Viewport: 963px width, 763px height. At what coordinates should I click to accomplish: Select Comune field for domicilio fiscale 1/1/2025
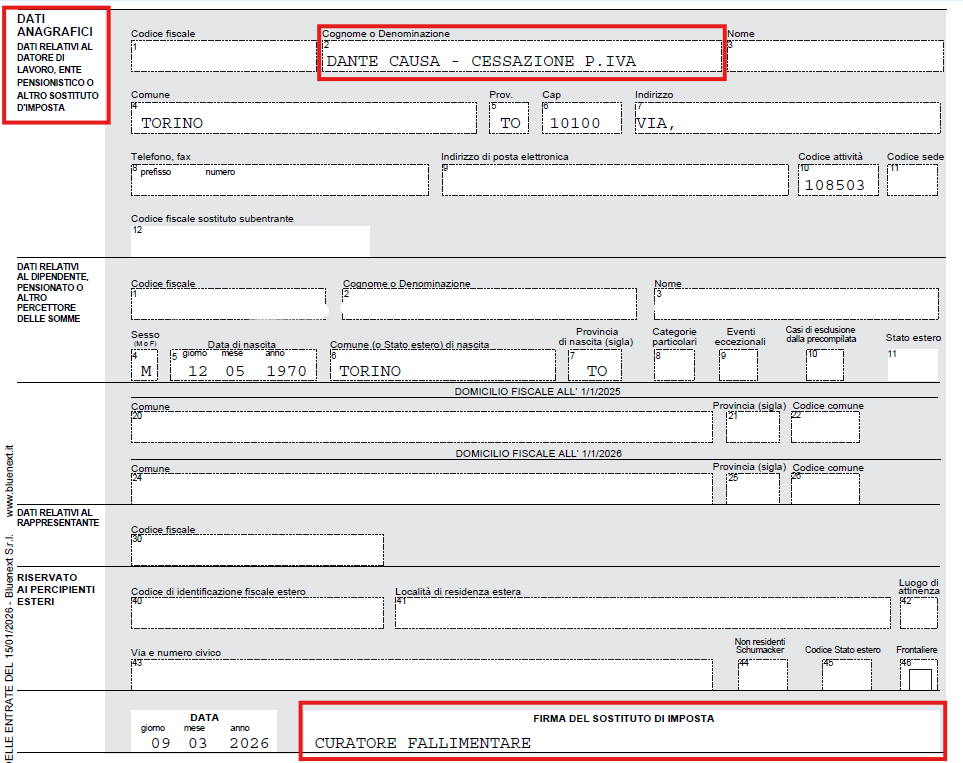(421, 427)
